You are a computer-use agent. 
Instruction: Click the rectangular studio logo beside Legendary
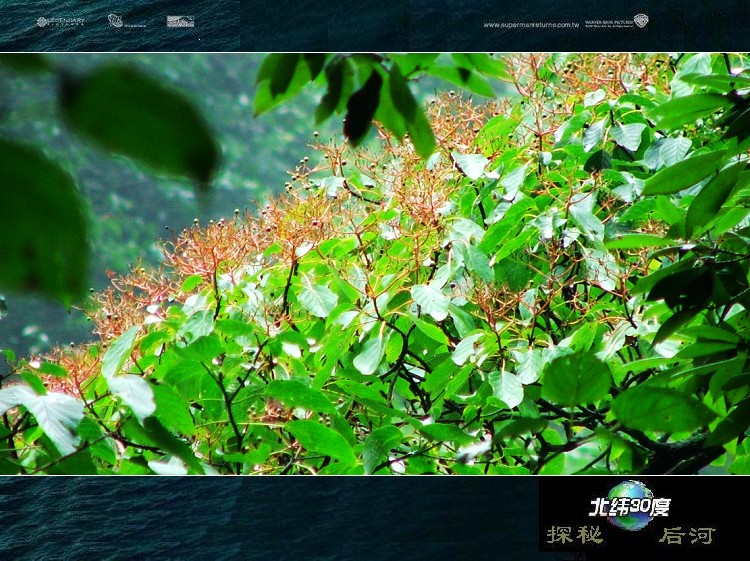[180, 22]
